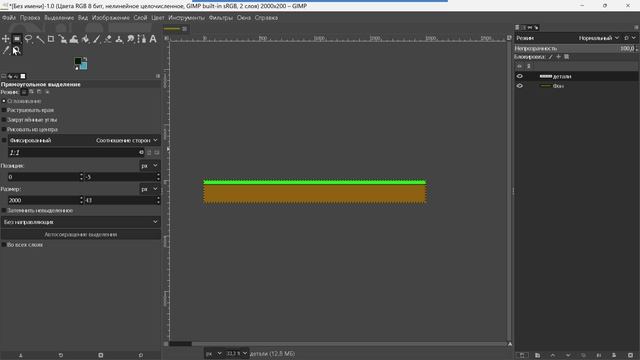Lower the layer with down arrow

(x=568, y=356)
